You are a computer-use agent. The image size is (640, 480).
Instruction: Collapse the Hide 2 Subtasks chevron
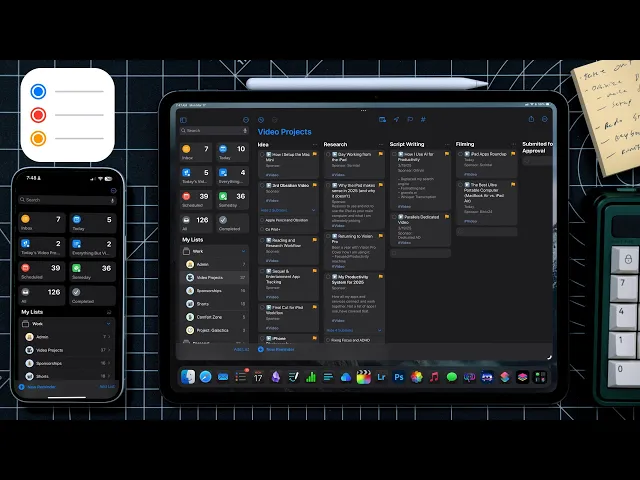pos(313,210)
